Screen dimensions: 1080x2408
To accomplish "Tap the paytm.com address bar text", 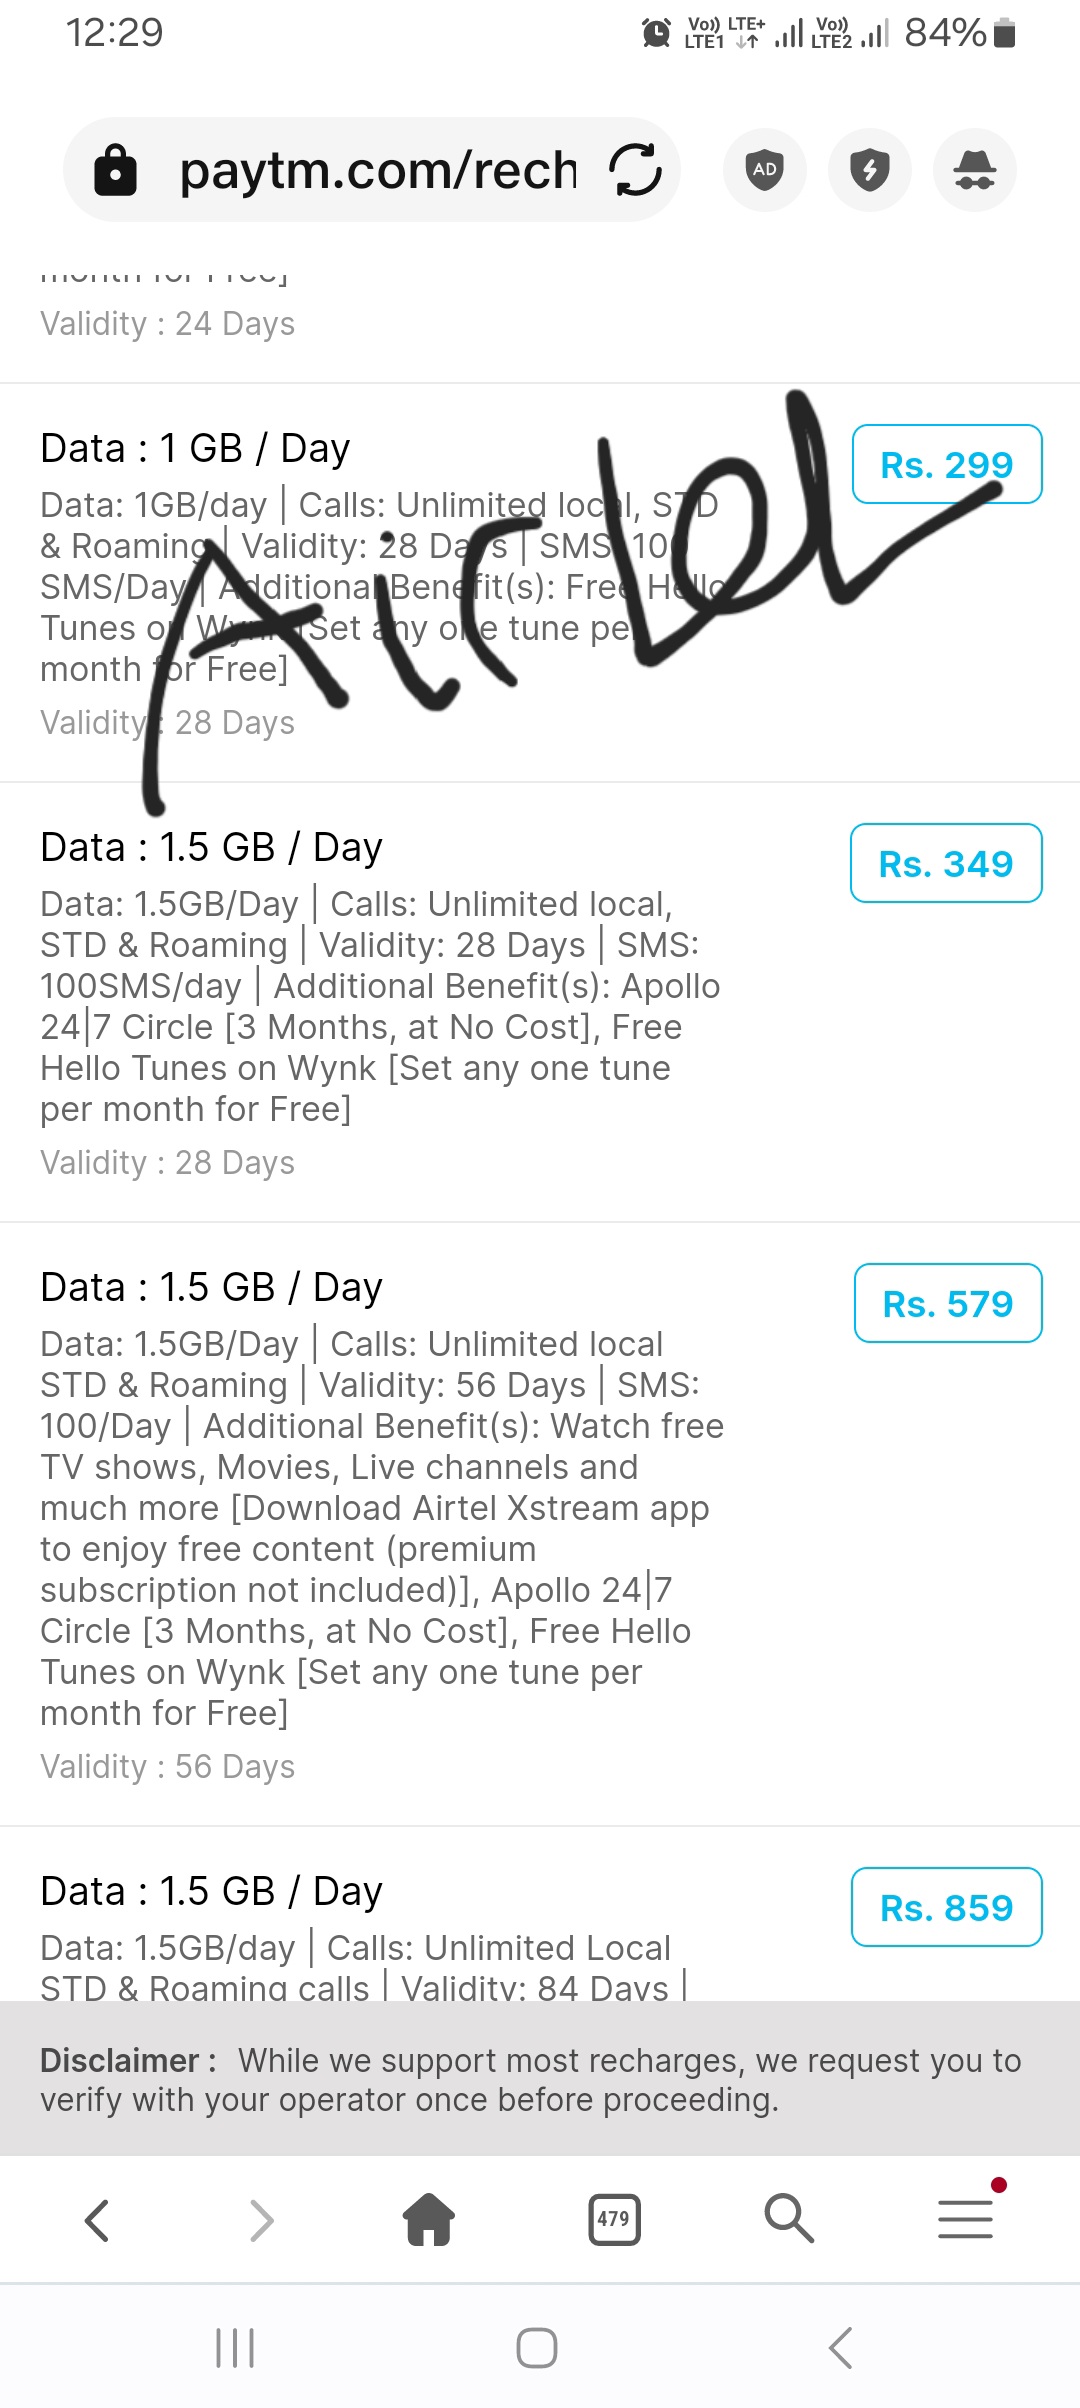I will [378, 170].
